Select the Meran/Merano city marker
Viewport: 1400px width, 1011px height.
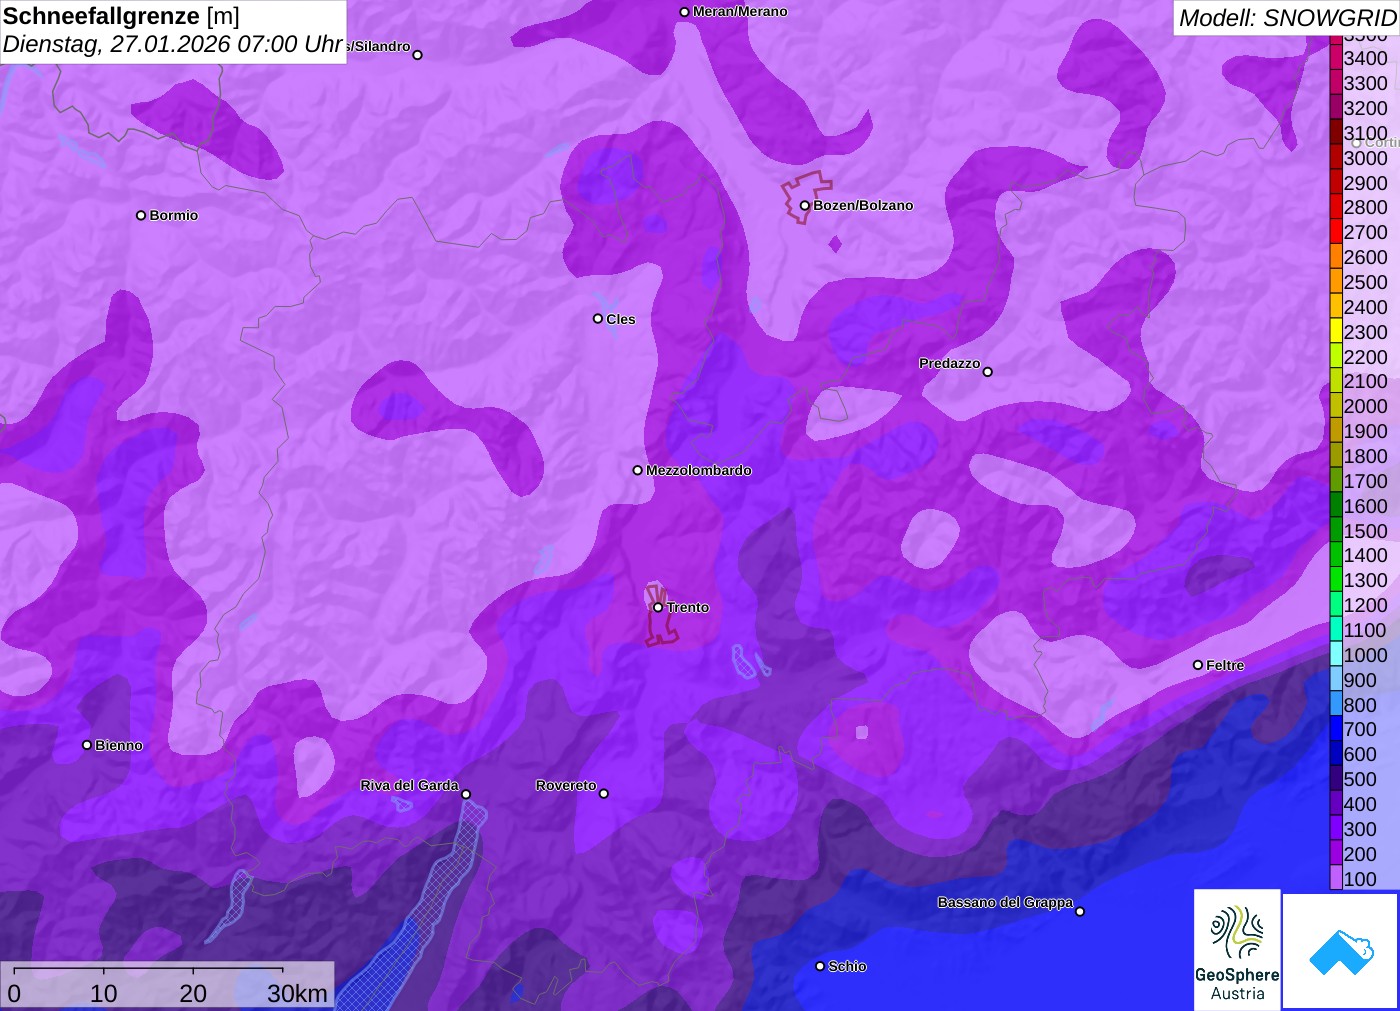684,12
